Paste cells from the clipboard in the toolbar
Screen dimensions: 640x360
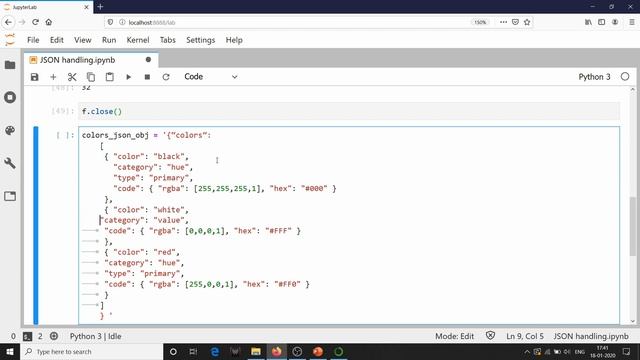tap(109, 77)
